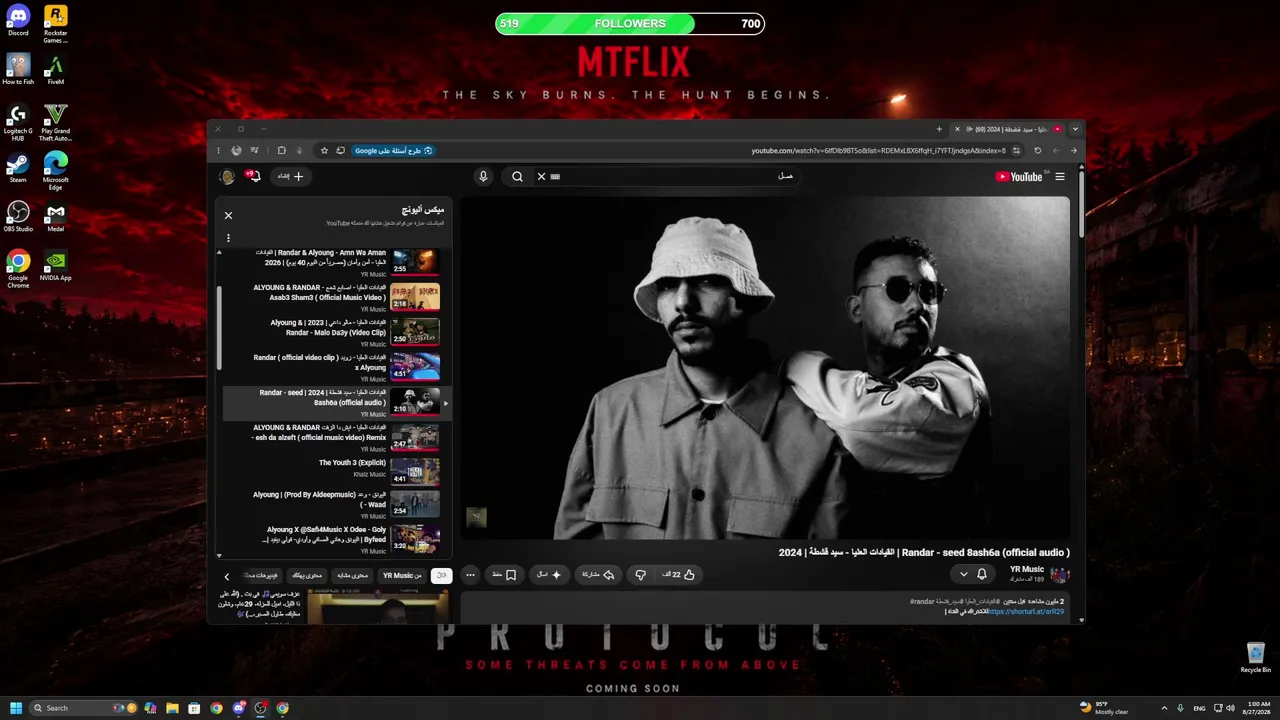Open the Recycle Bin on desktop
The image size is (1280, 720).
pos(1256,657)
